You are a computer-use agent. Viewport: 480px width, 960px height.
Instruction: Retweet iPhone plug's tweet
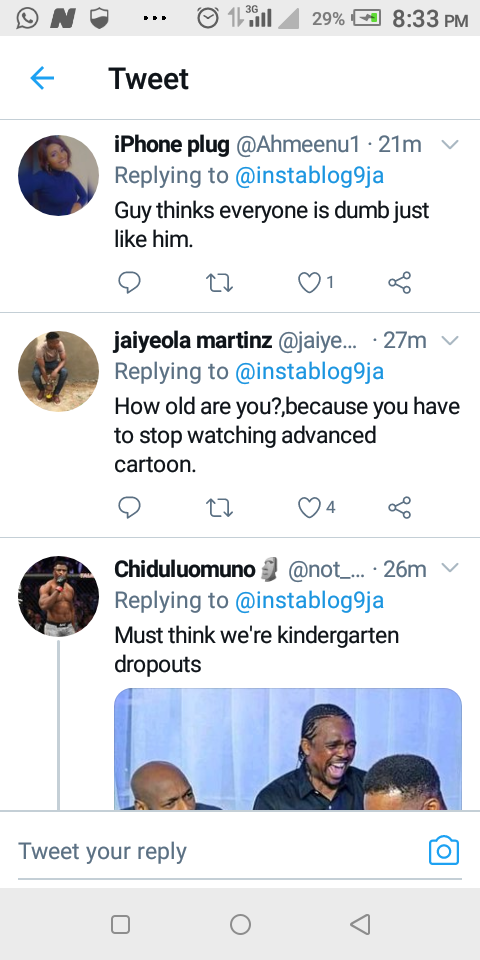click(219, 282)
